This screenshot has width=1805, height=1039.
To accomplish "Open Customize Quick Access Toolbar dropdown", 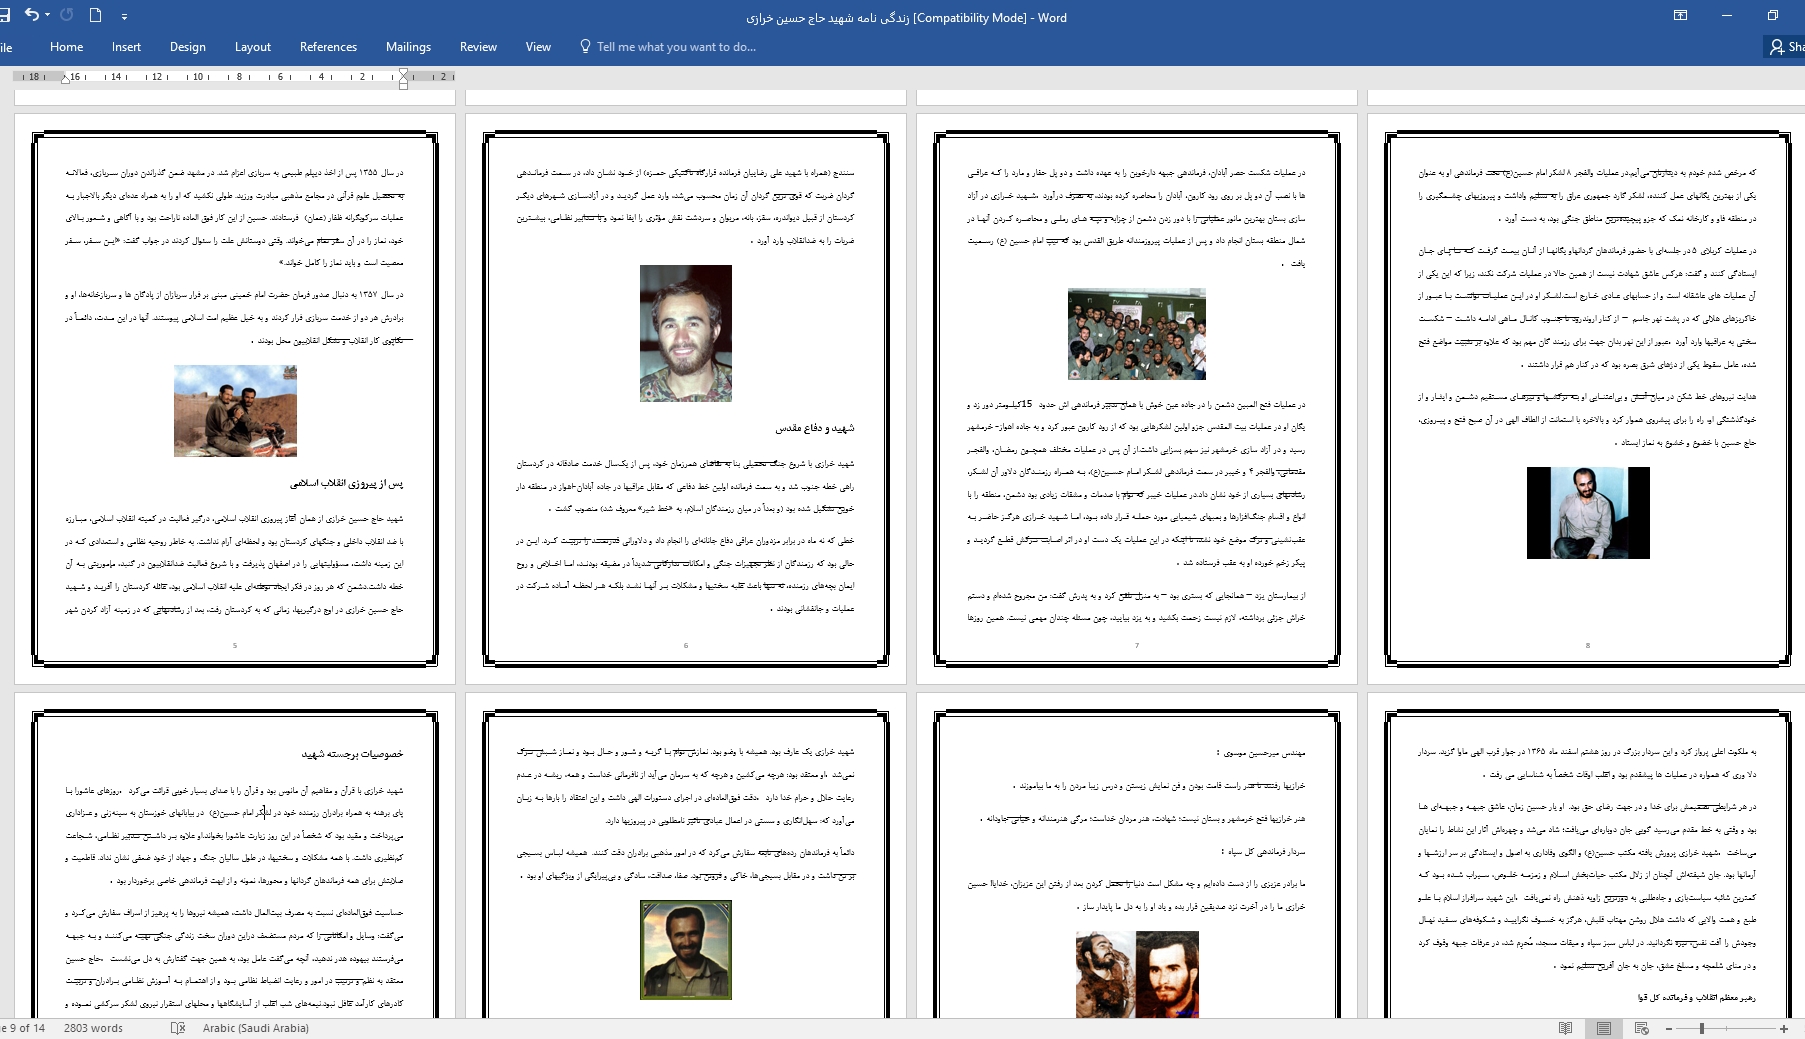I will coord(124,17).
